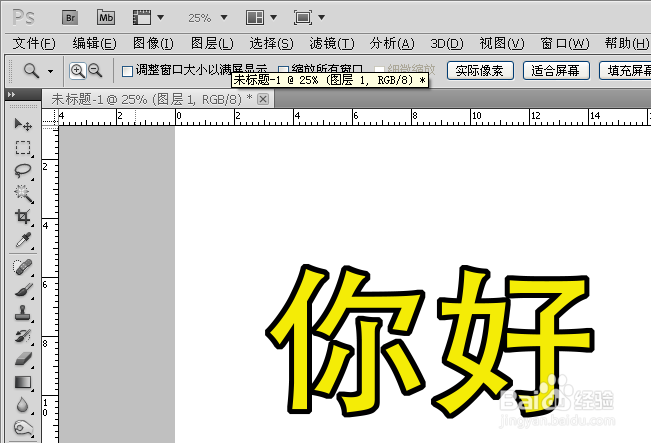Image resolution: width=651 pixels, height=443 pixels.
Task: Open the 图层(L) menu
Action: [212, 44]
